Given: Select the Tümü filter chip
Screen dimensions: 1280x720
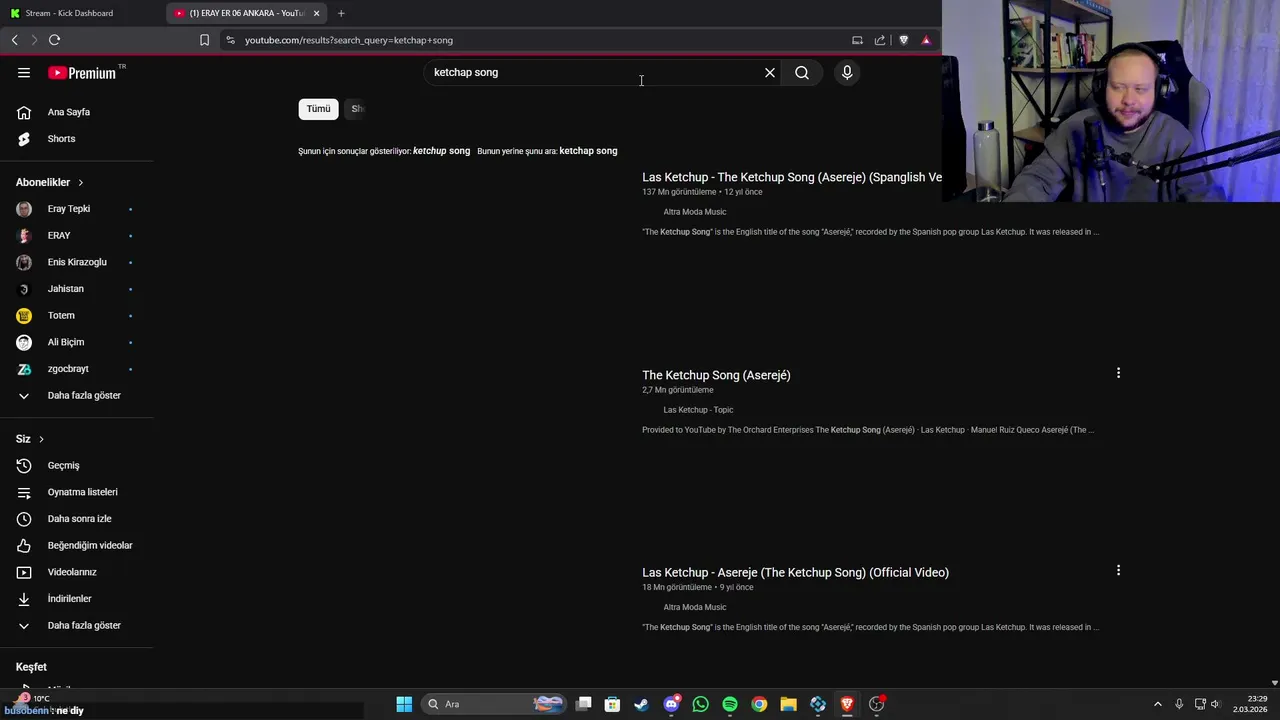Looking at the screenshot, I should pos(318,109).
